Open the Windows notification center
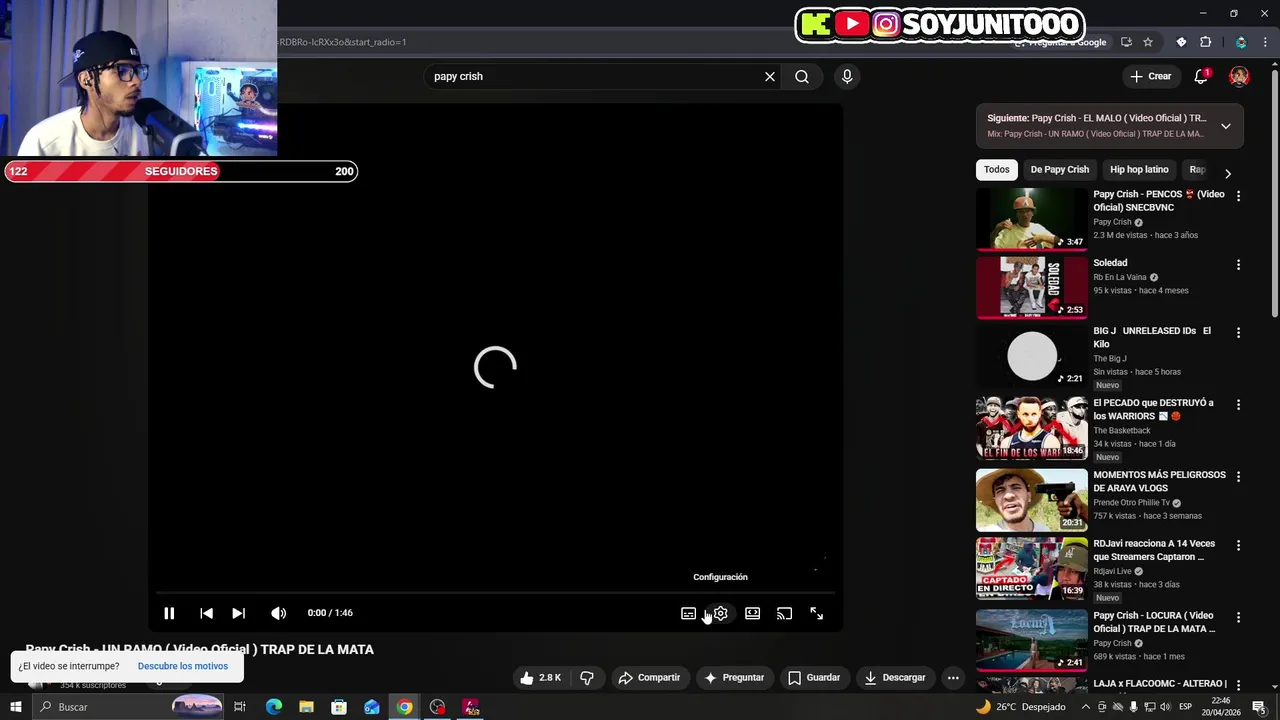The height and width of the screenshot is (720, 1280). click(x=1259, y=707)
